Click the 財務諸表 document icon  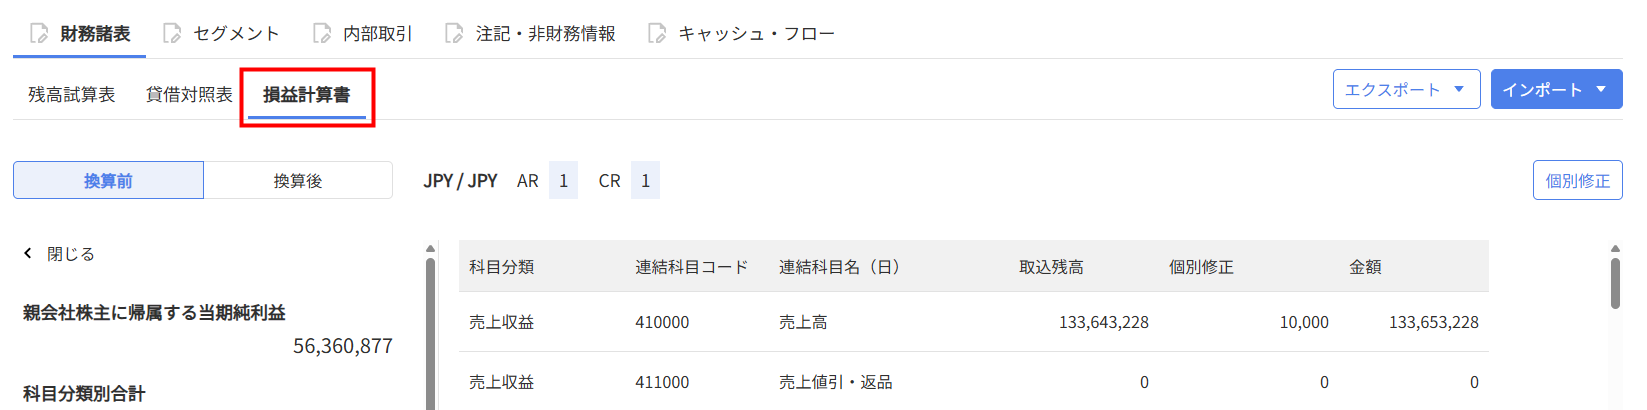[x=39, y=34]
